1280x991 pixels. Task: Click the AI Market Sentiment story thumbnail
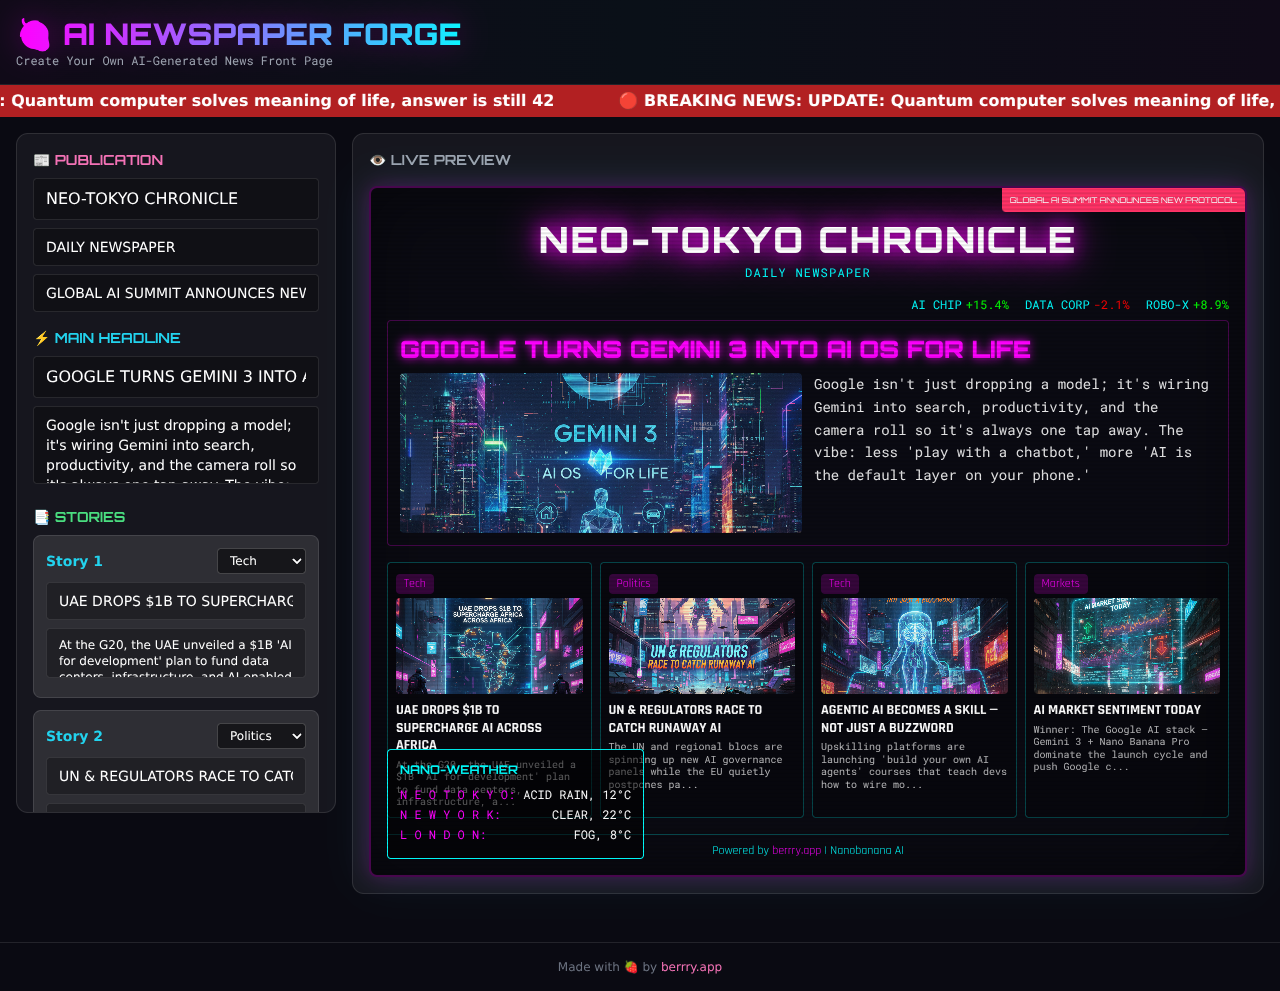[1126, 646]
